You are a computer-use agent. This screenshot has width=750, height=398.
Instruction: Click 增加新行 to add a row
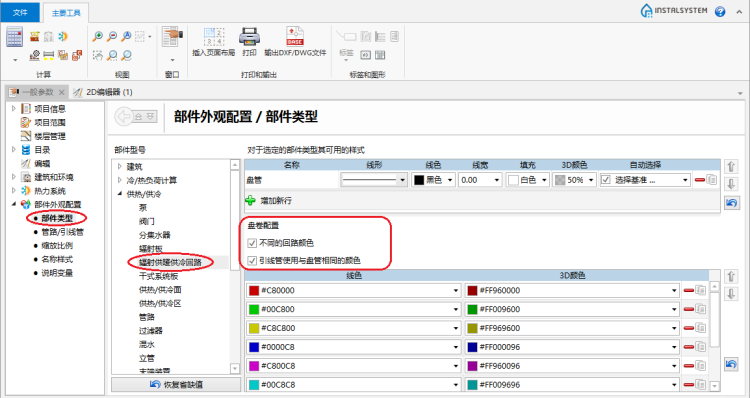[276, 200]
